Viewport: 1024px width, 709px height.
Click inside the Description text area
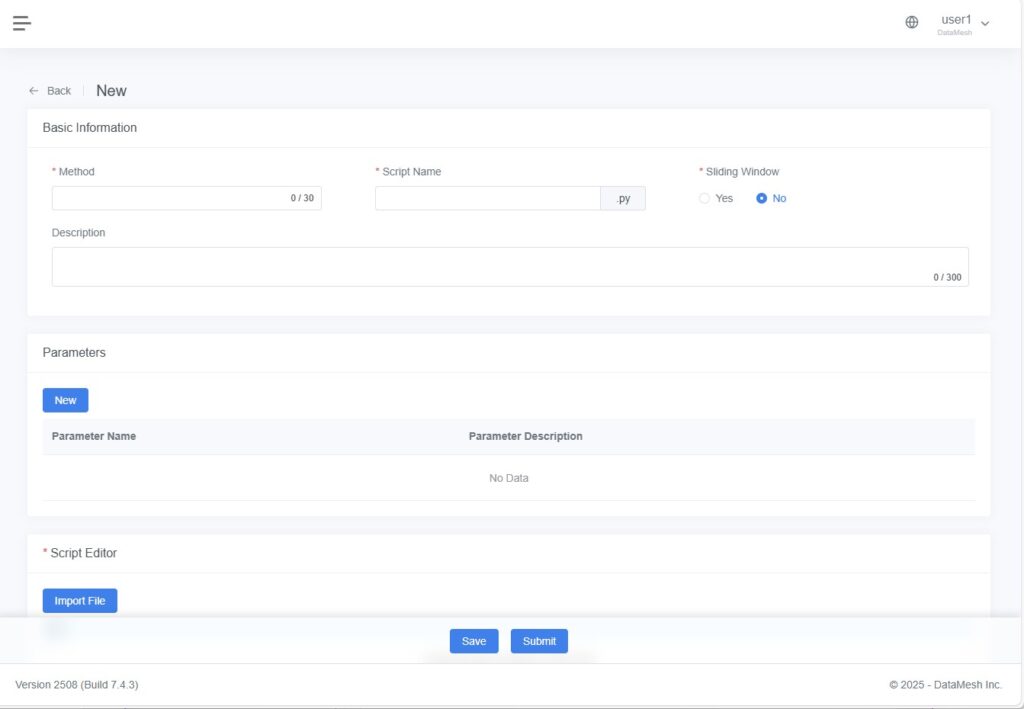pos(490,267)
